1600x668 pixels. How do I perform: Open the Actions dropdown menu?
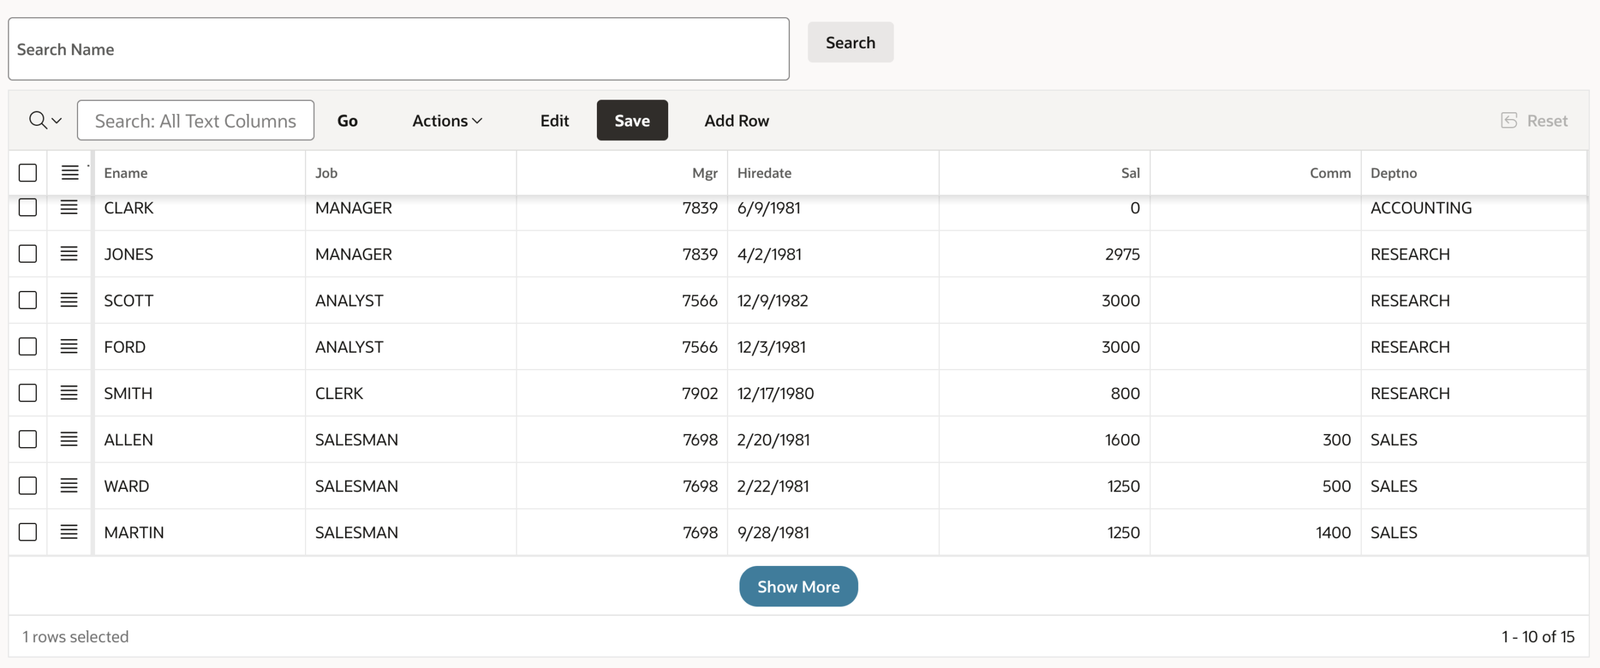pyautogui.click(x=447, y=121)
